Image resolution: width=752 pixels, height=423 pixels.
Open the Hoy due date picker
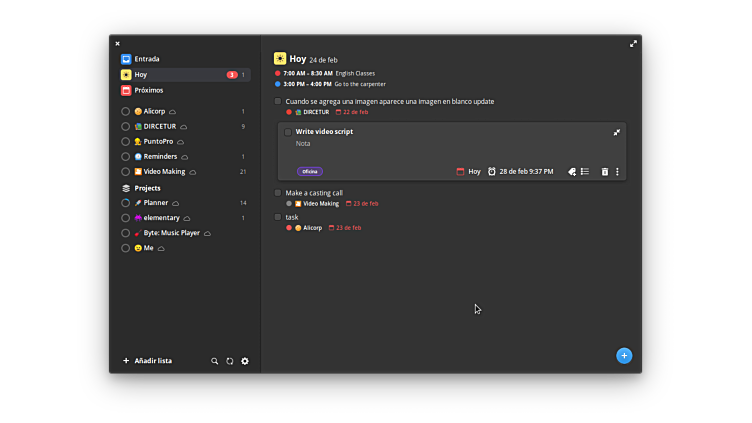[x=468, y=172]
